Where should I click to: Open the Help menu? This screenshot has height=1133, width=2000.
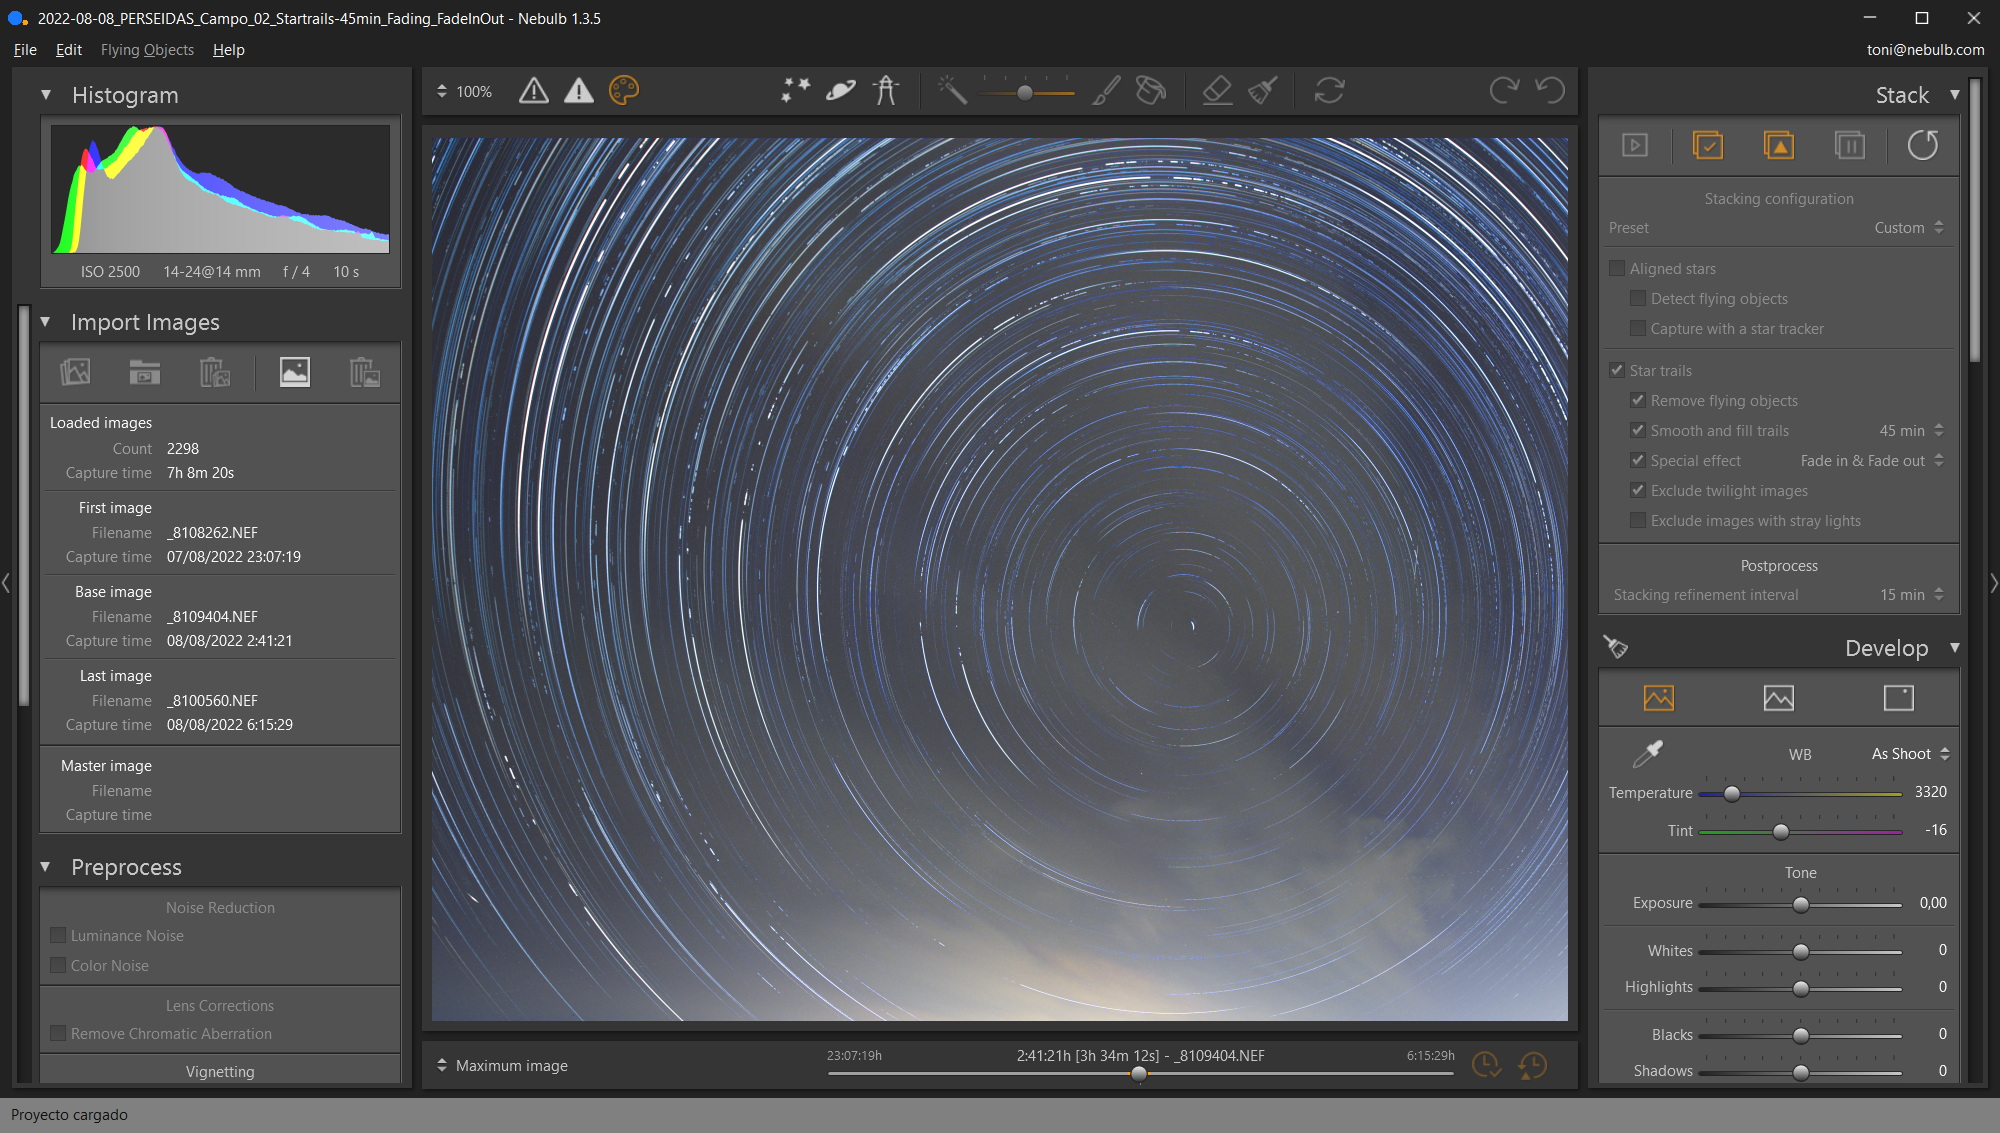[228, 50]
